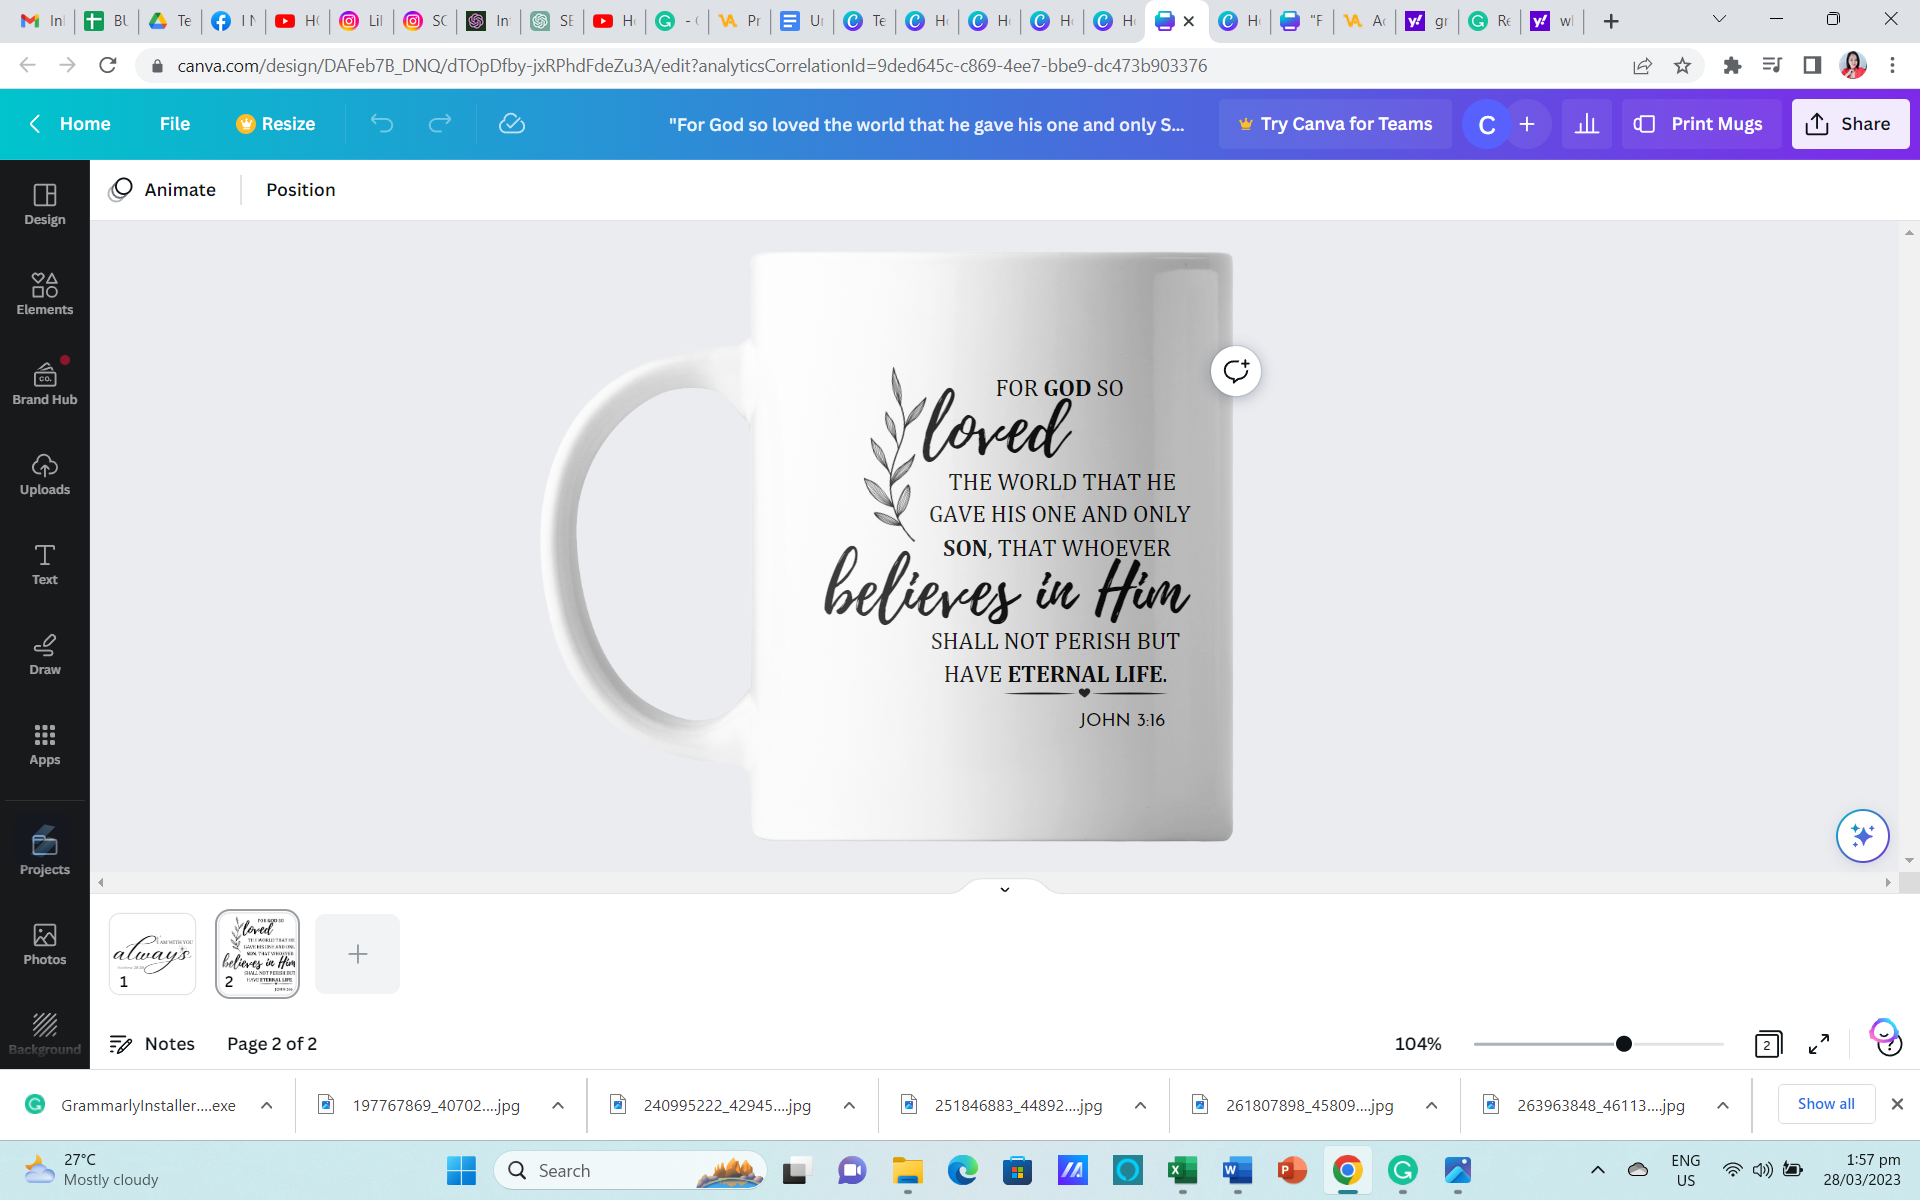
Task: Open the Brand Hub panel
Action: point(44,384)
